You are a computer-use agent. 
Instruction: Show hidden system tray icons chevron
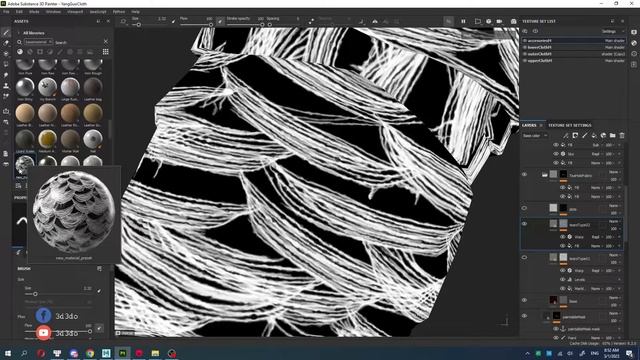tap(527, 353)
